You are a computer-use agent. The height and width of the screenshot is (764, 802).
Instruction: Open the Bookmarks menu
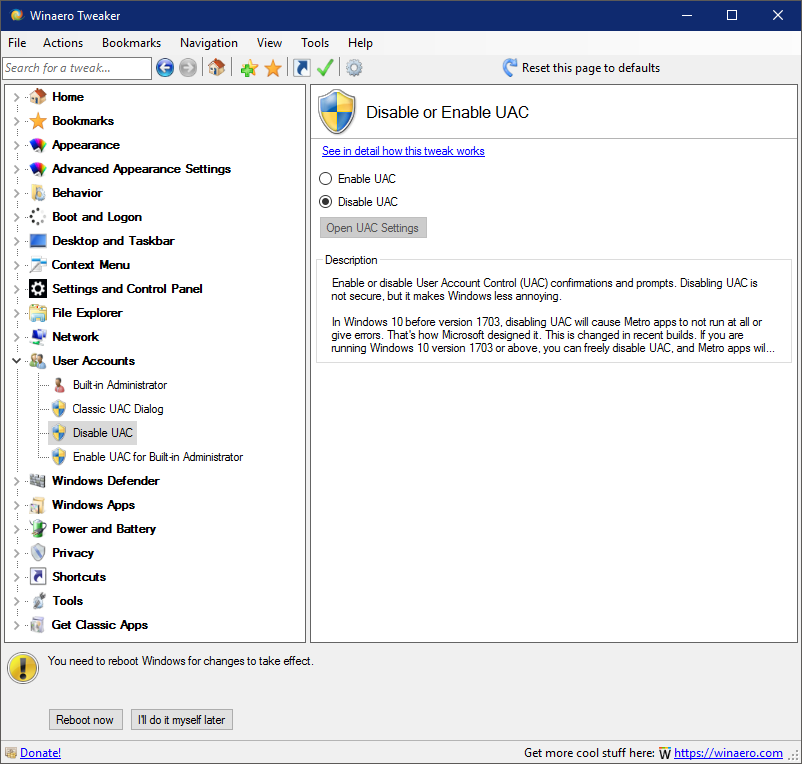point(131,43)
